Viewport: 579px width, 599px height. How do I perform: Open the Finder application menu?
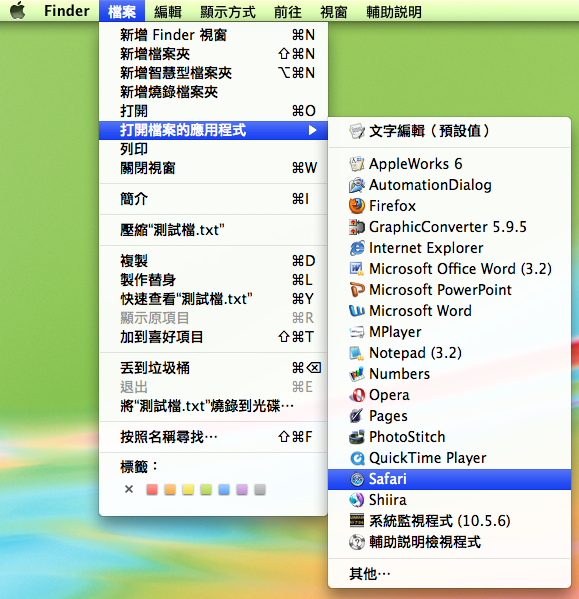click(x=67, y=11)
